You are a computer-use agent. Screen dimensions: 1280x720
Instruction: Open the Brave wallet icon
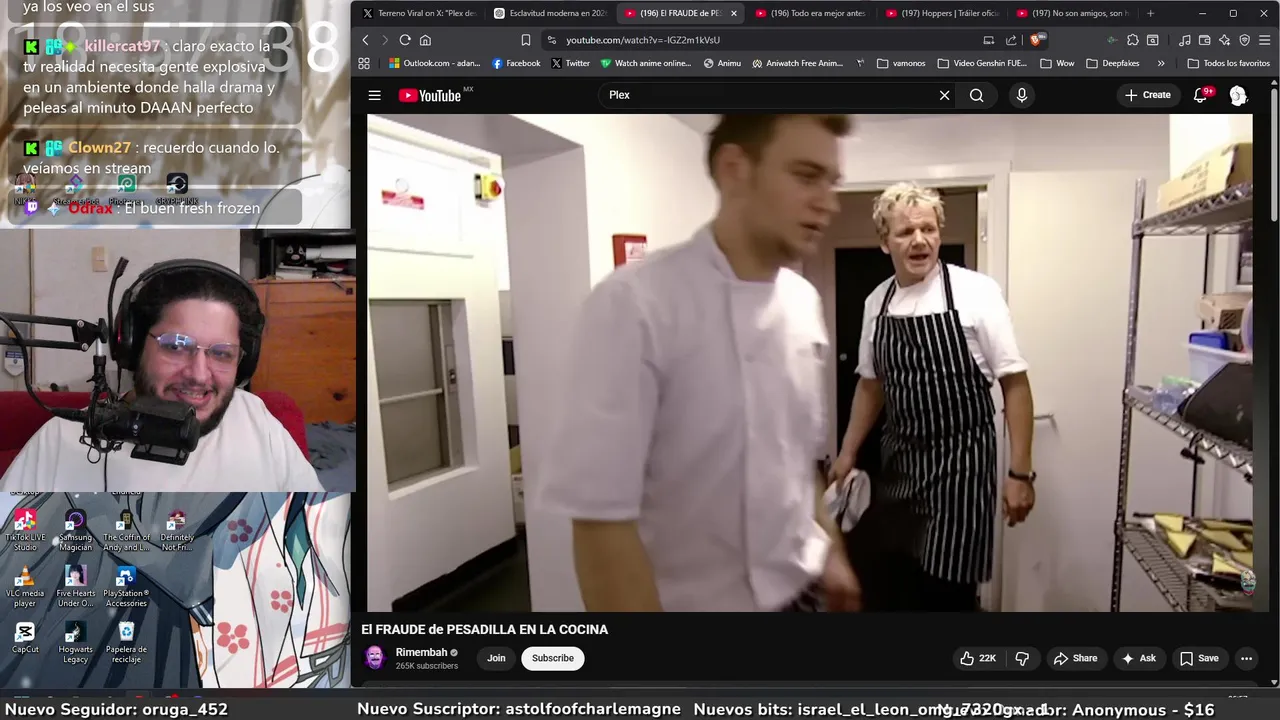[x=1204, y=40]
